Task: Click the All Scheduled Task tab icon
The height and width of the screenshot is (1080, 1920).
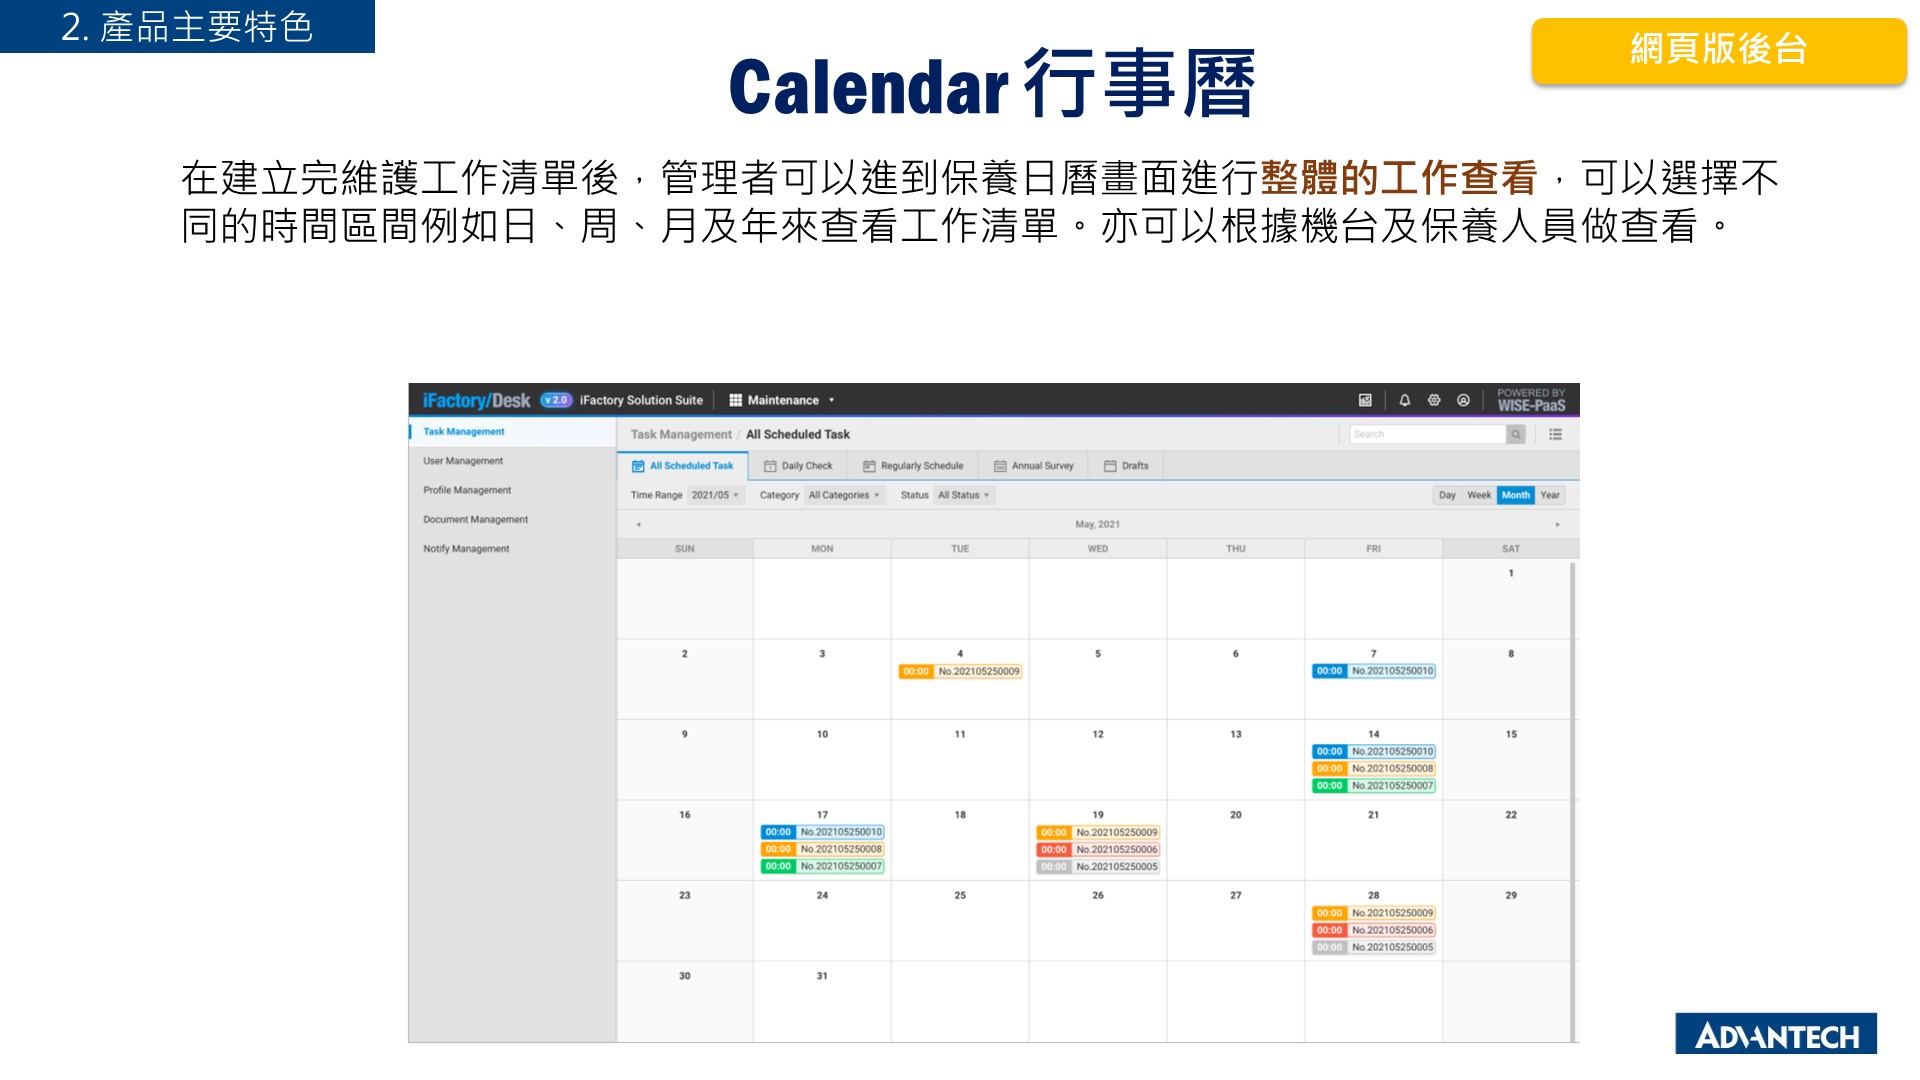Action: point(638,466)
